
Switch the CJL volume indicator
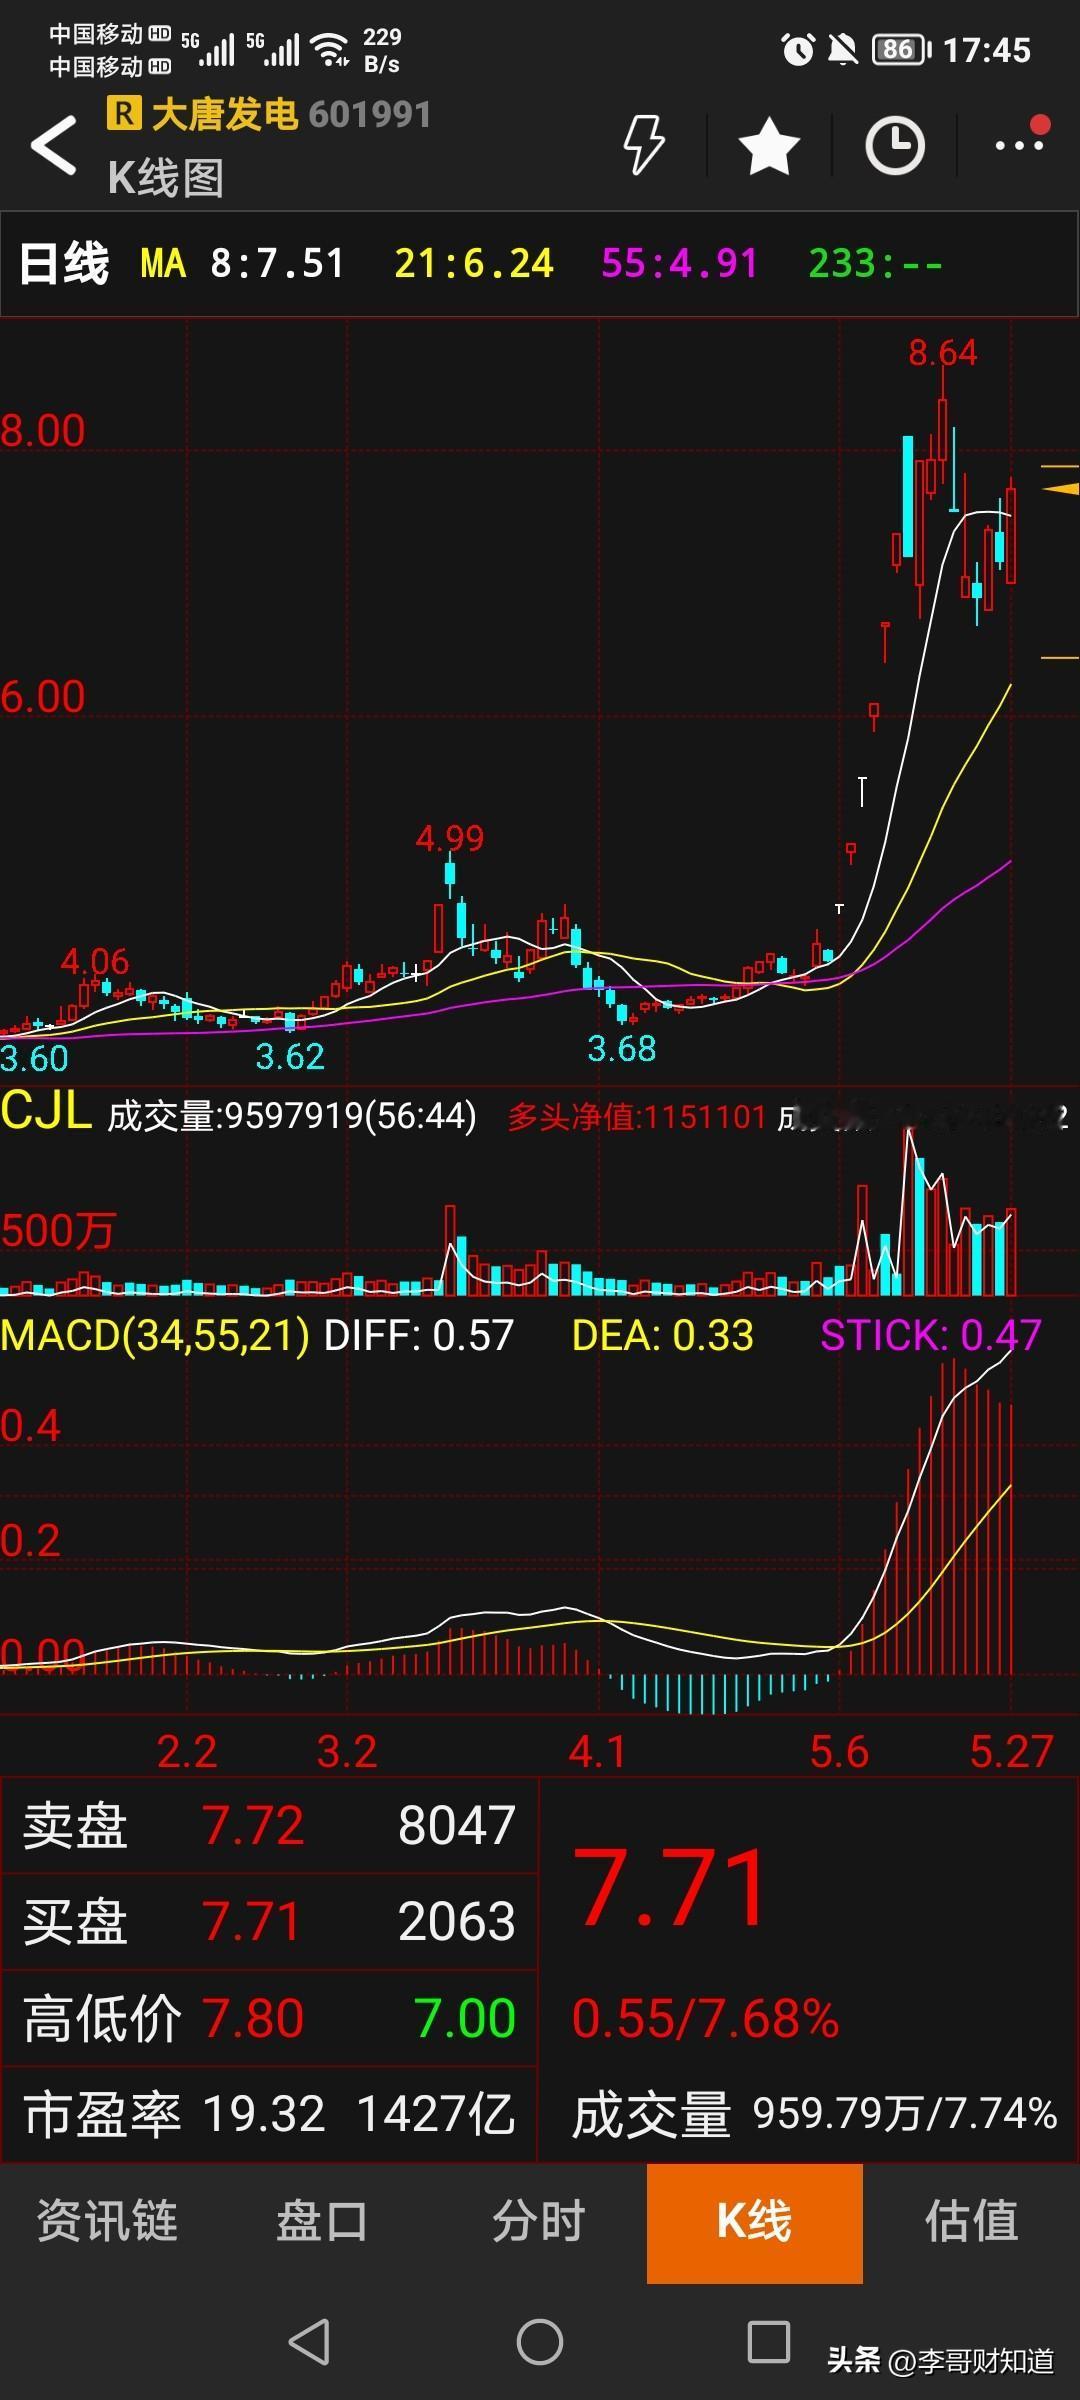(46, 1111)
